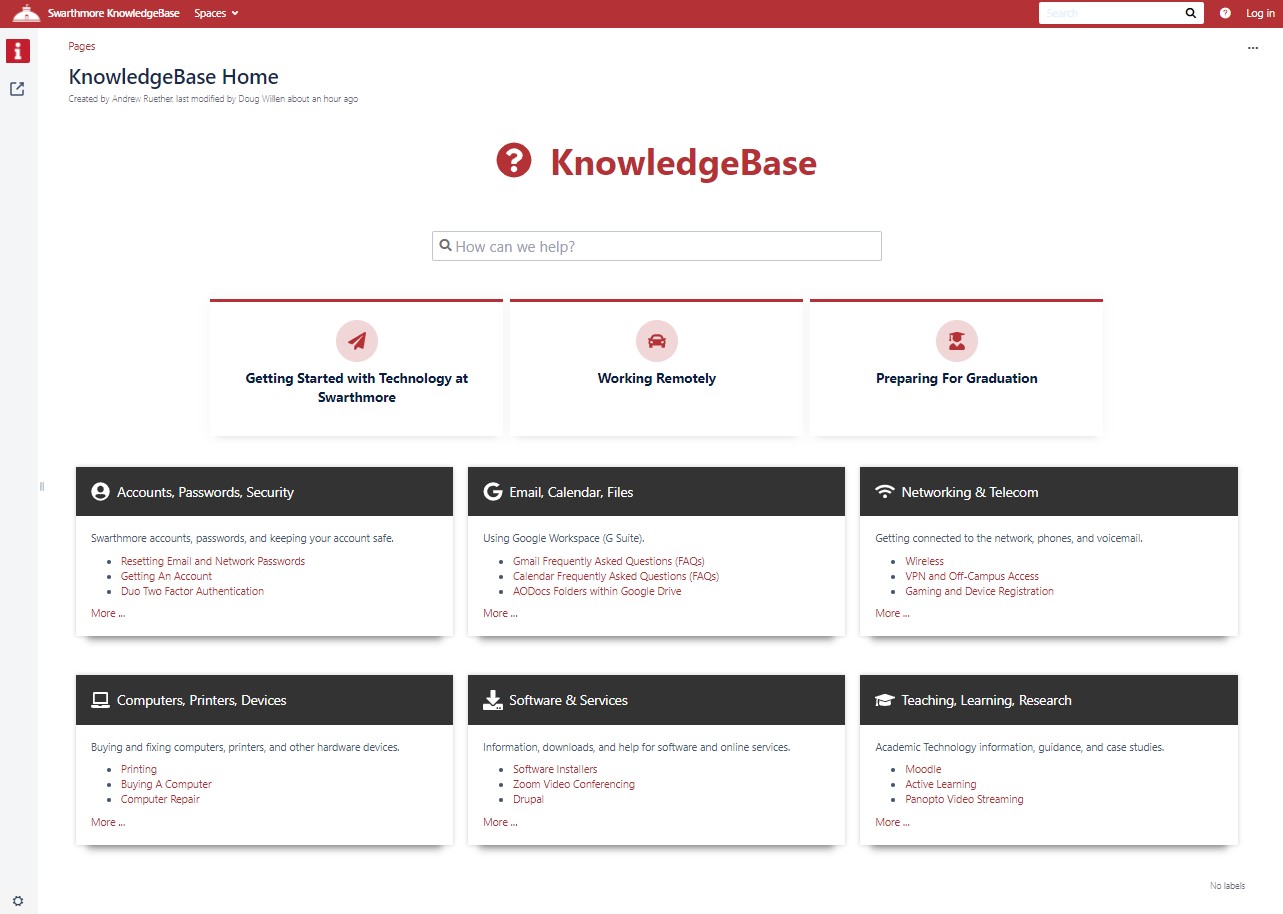Open the red info sidebar icon
The width and height of the screenshot is (1283, 914).
click(17, 51)
